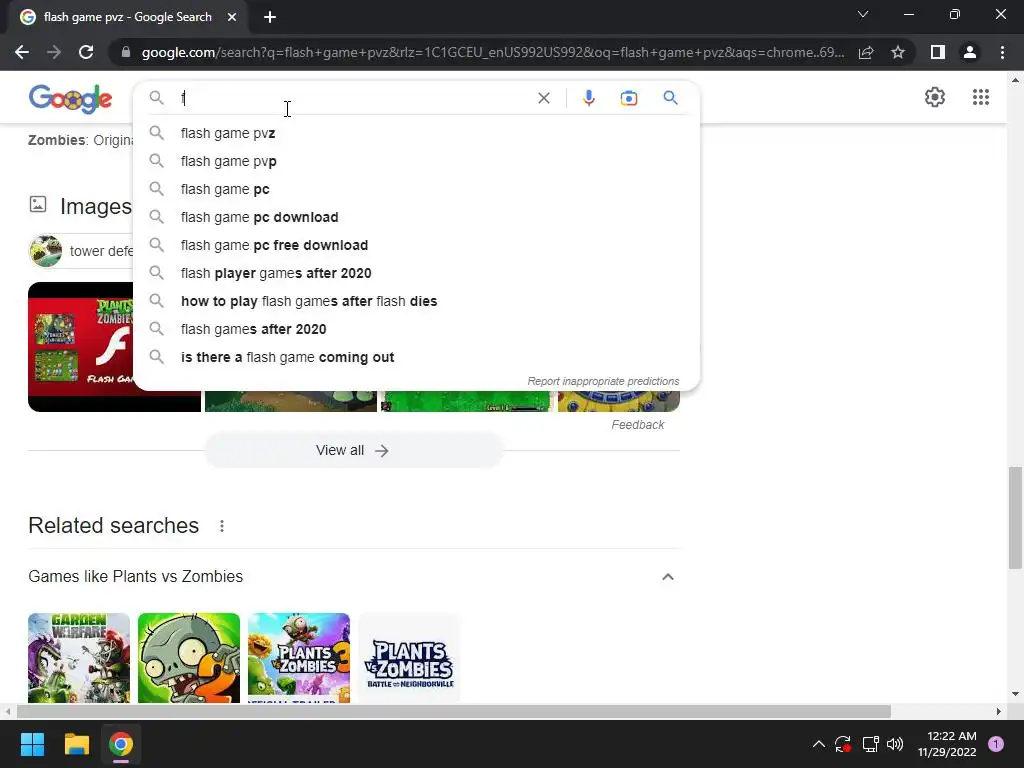
Task: Pick 'flash game pc free download' suggestion
Action: click(417, 246)
